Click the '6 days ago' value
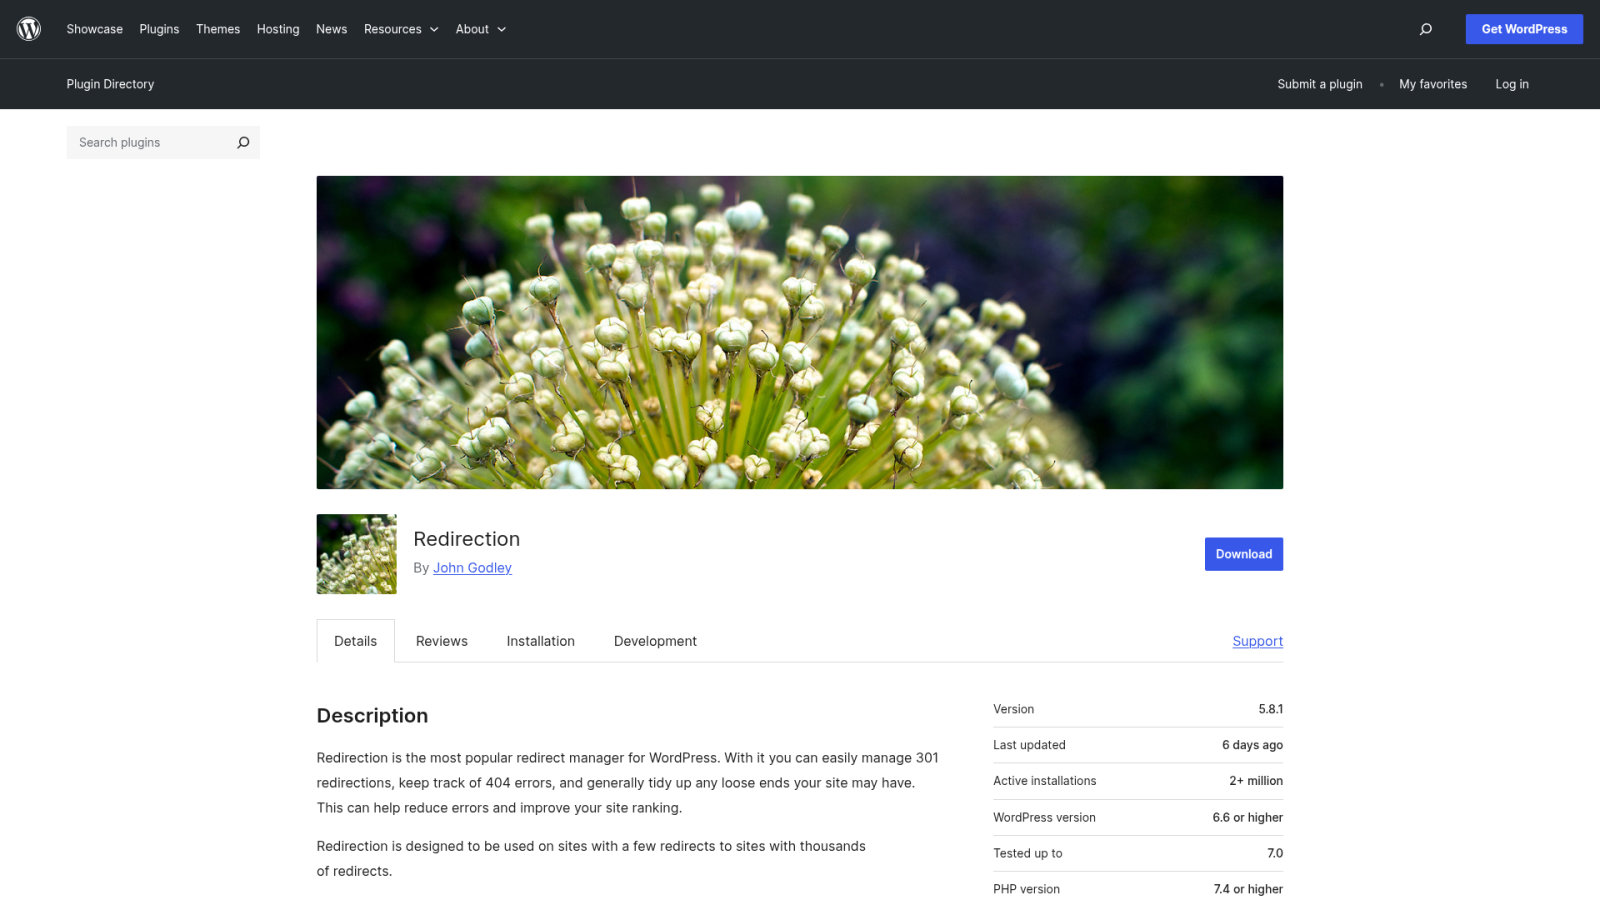Viewport: 1600px width, 900px height. [x=1252, y=745]
